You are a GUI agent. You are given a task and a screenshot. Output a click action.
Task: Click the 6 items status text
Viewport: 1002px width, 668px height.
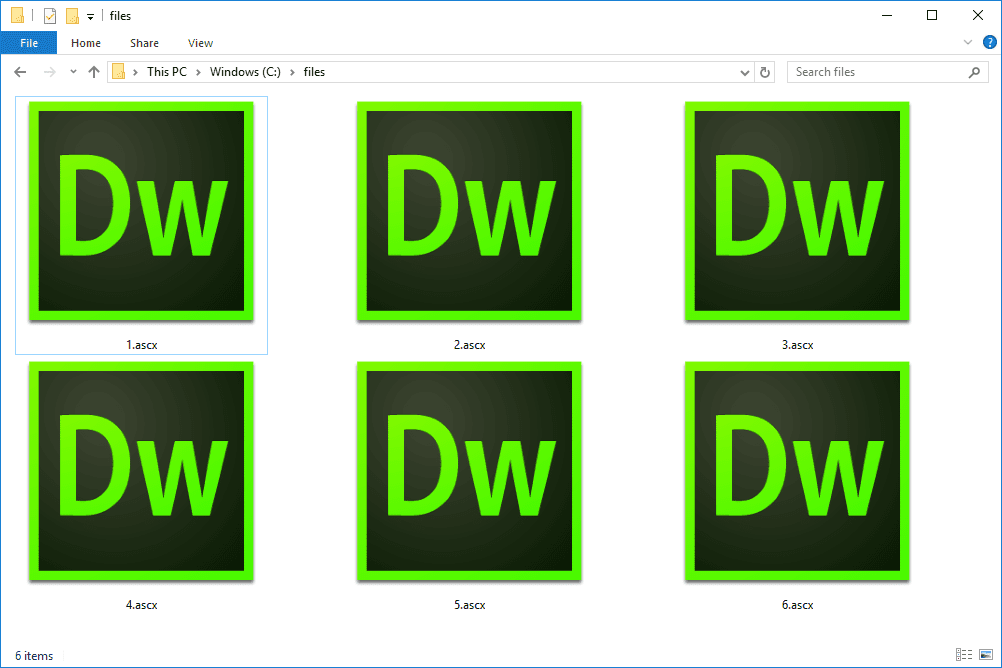point(34,656)
